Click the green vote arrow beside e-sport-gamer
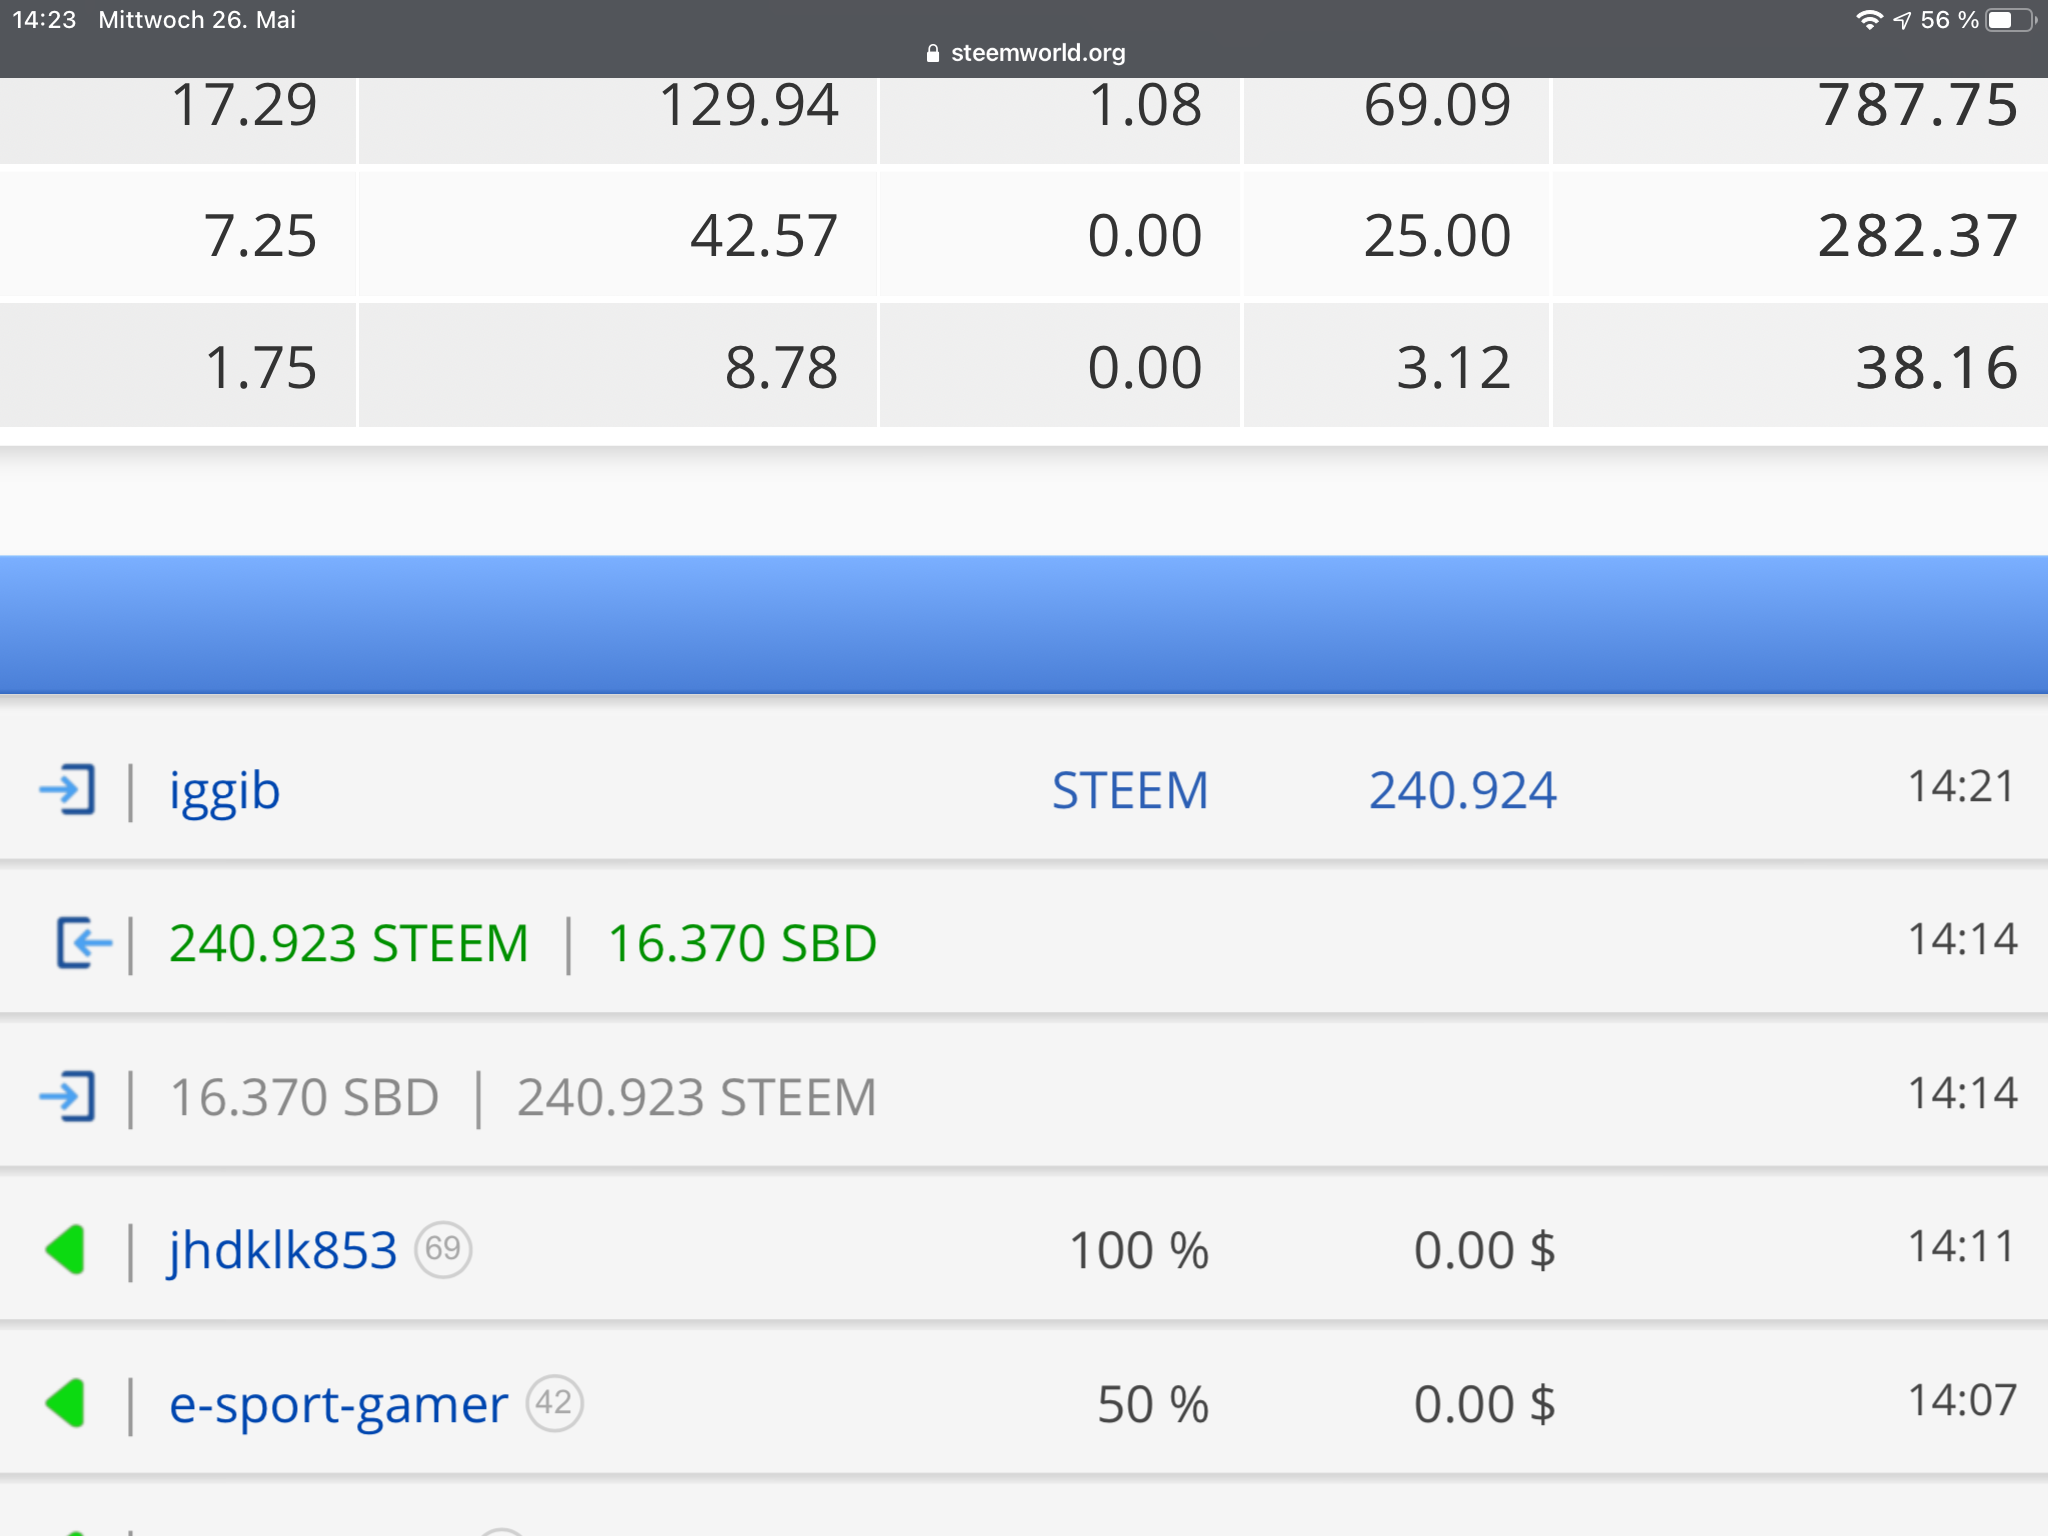Image resolution: width=2048 pixels, height=1536 pixels. tap(65, 1403)
